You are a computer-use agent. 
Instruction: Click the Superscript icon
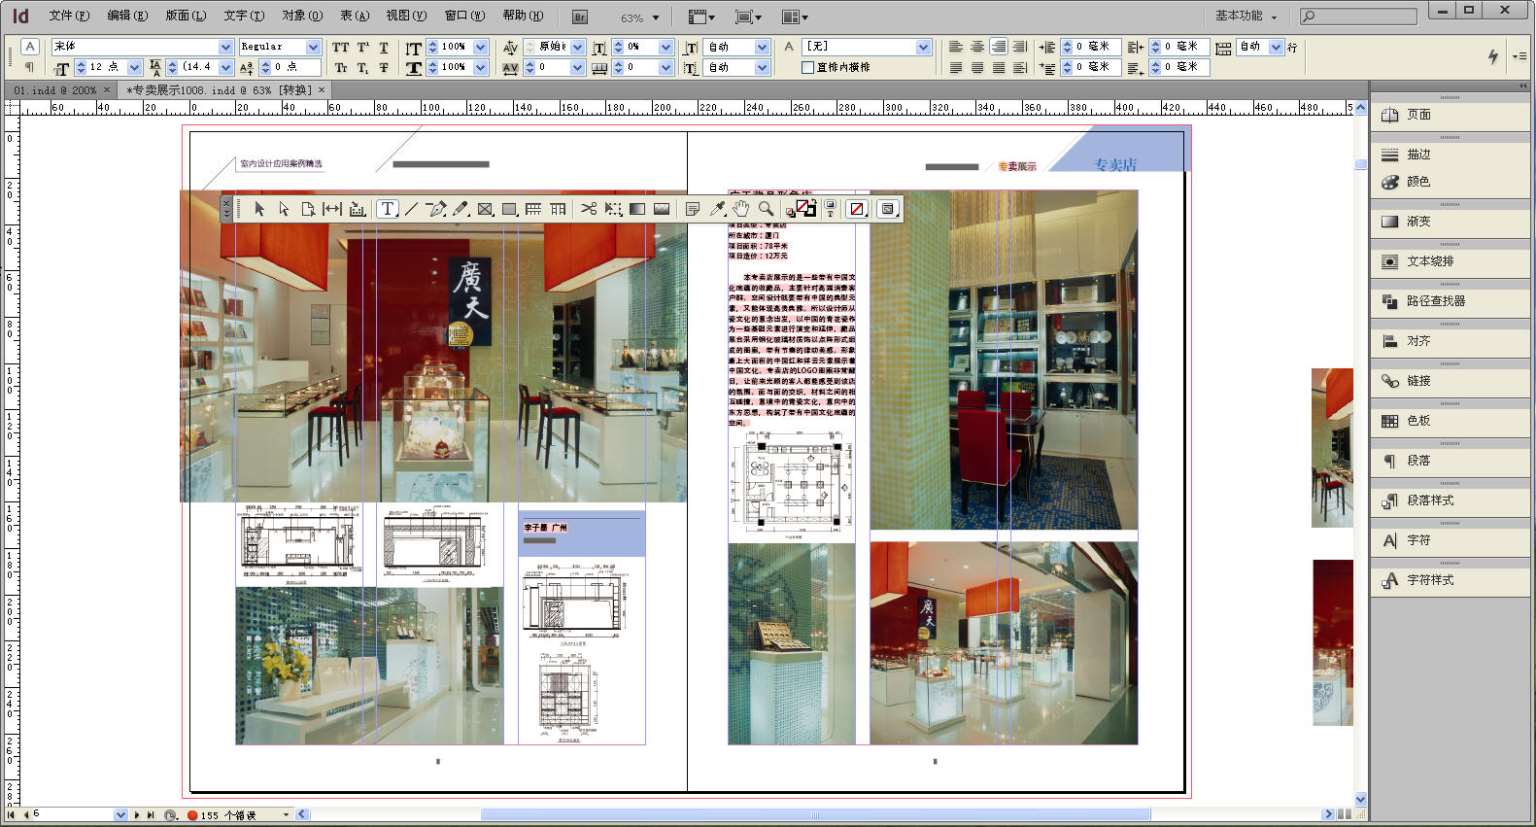click(x=363, y=47)
